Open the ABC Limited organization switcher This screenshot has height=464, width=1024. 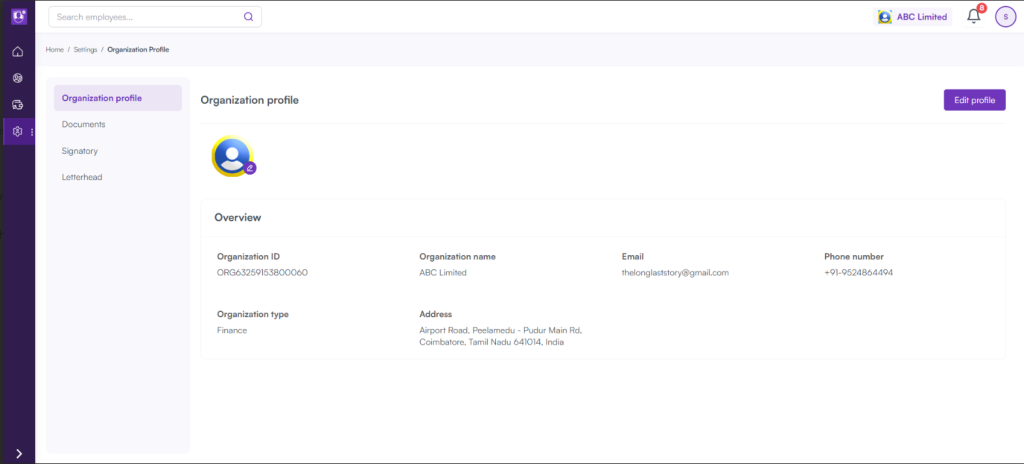[x=912, y=17]
